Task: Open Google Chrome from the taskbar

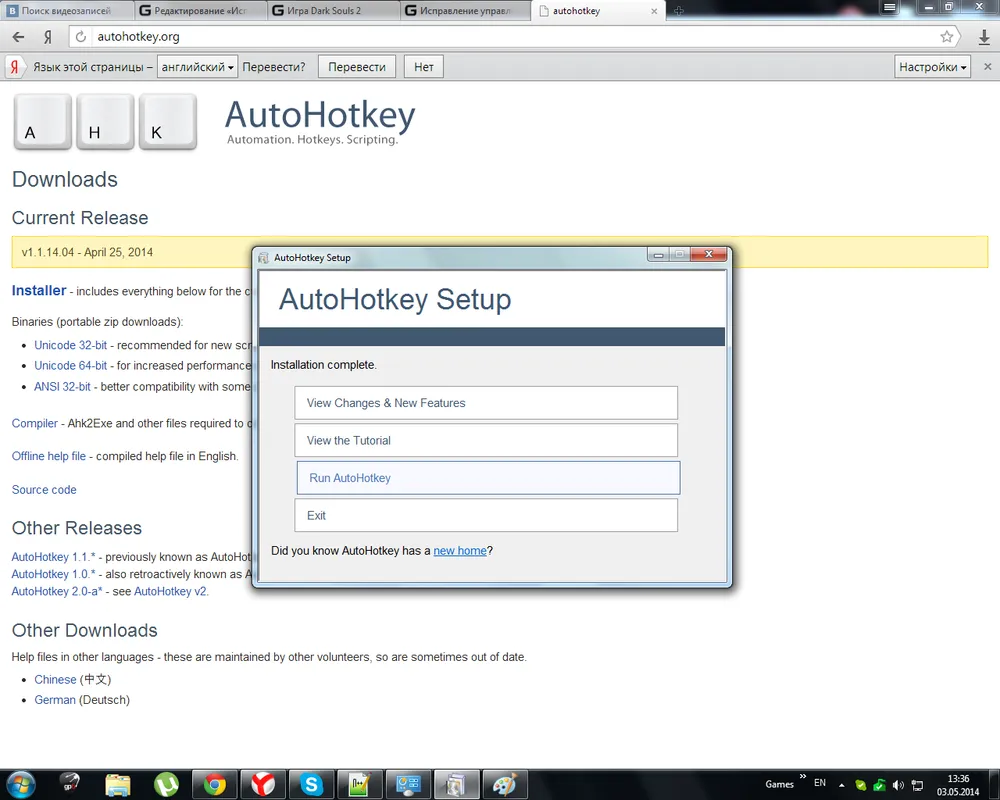Action: [x=215, y=783]
